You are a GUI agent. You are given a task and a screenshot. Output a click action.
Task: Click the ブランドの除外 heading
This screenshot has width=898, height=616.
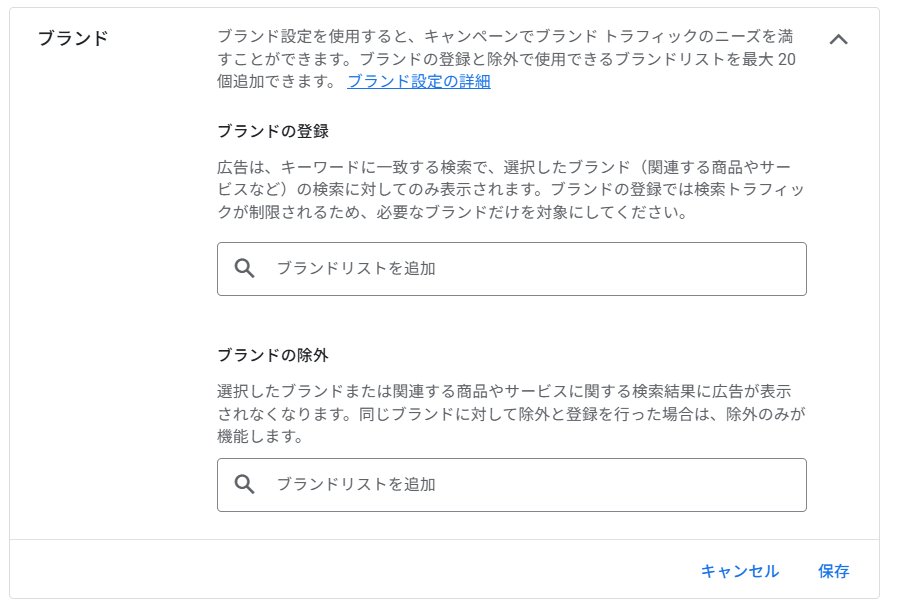tap(273, 355)
